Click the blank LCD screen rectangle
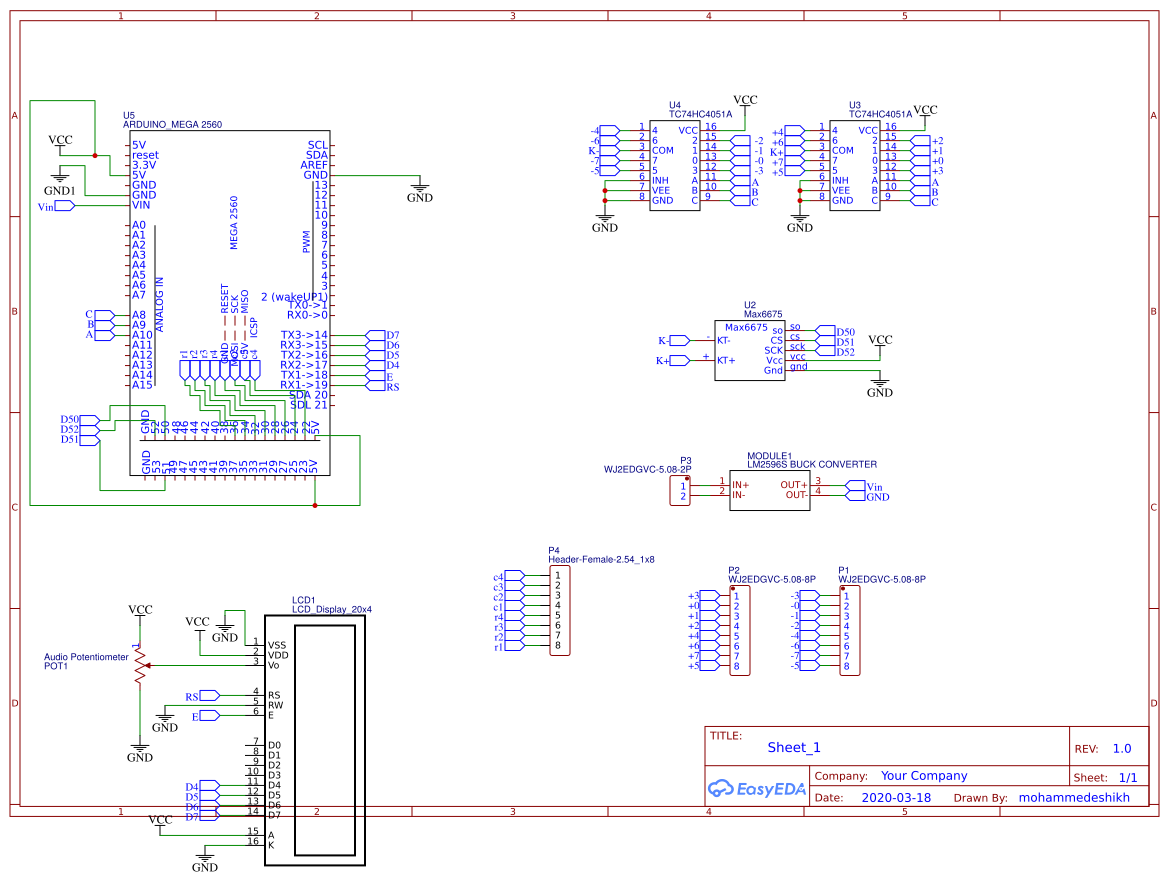The image size is (1169, 884). [x=325, y=740]
